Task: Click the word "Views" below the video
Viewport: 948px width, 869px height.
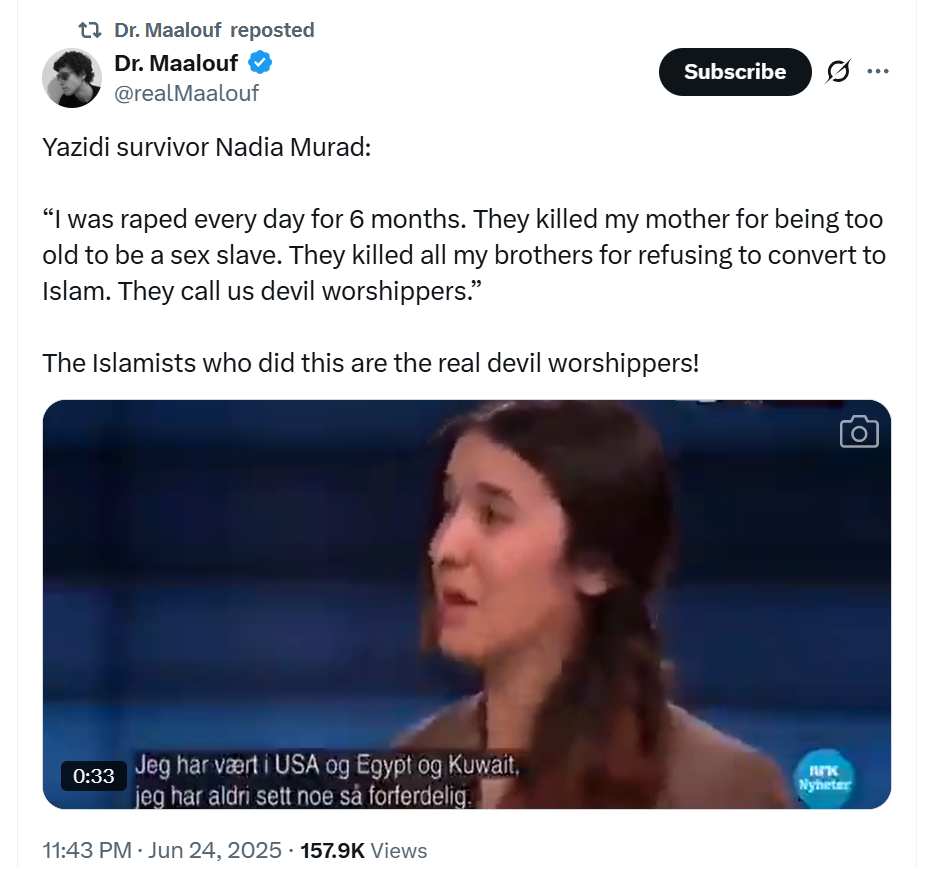Action: (398, 851)
